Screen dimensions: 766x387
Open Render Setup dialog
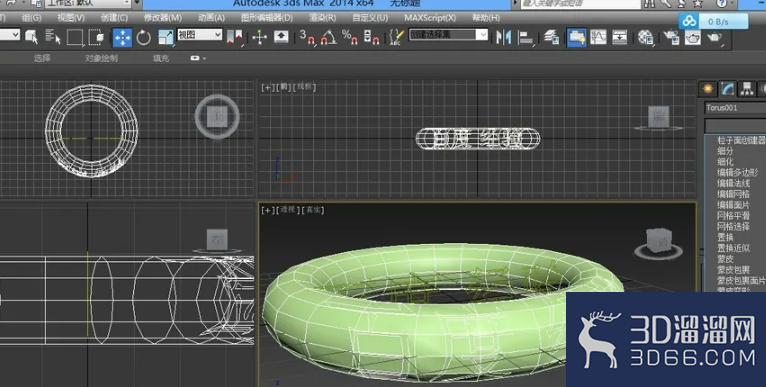(671, 37)
